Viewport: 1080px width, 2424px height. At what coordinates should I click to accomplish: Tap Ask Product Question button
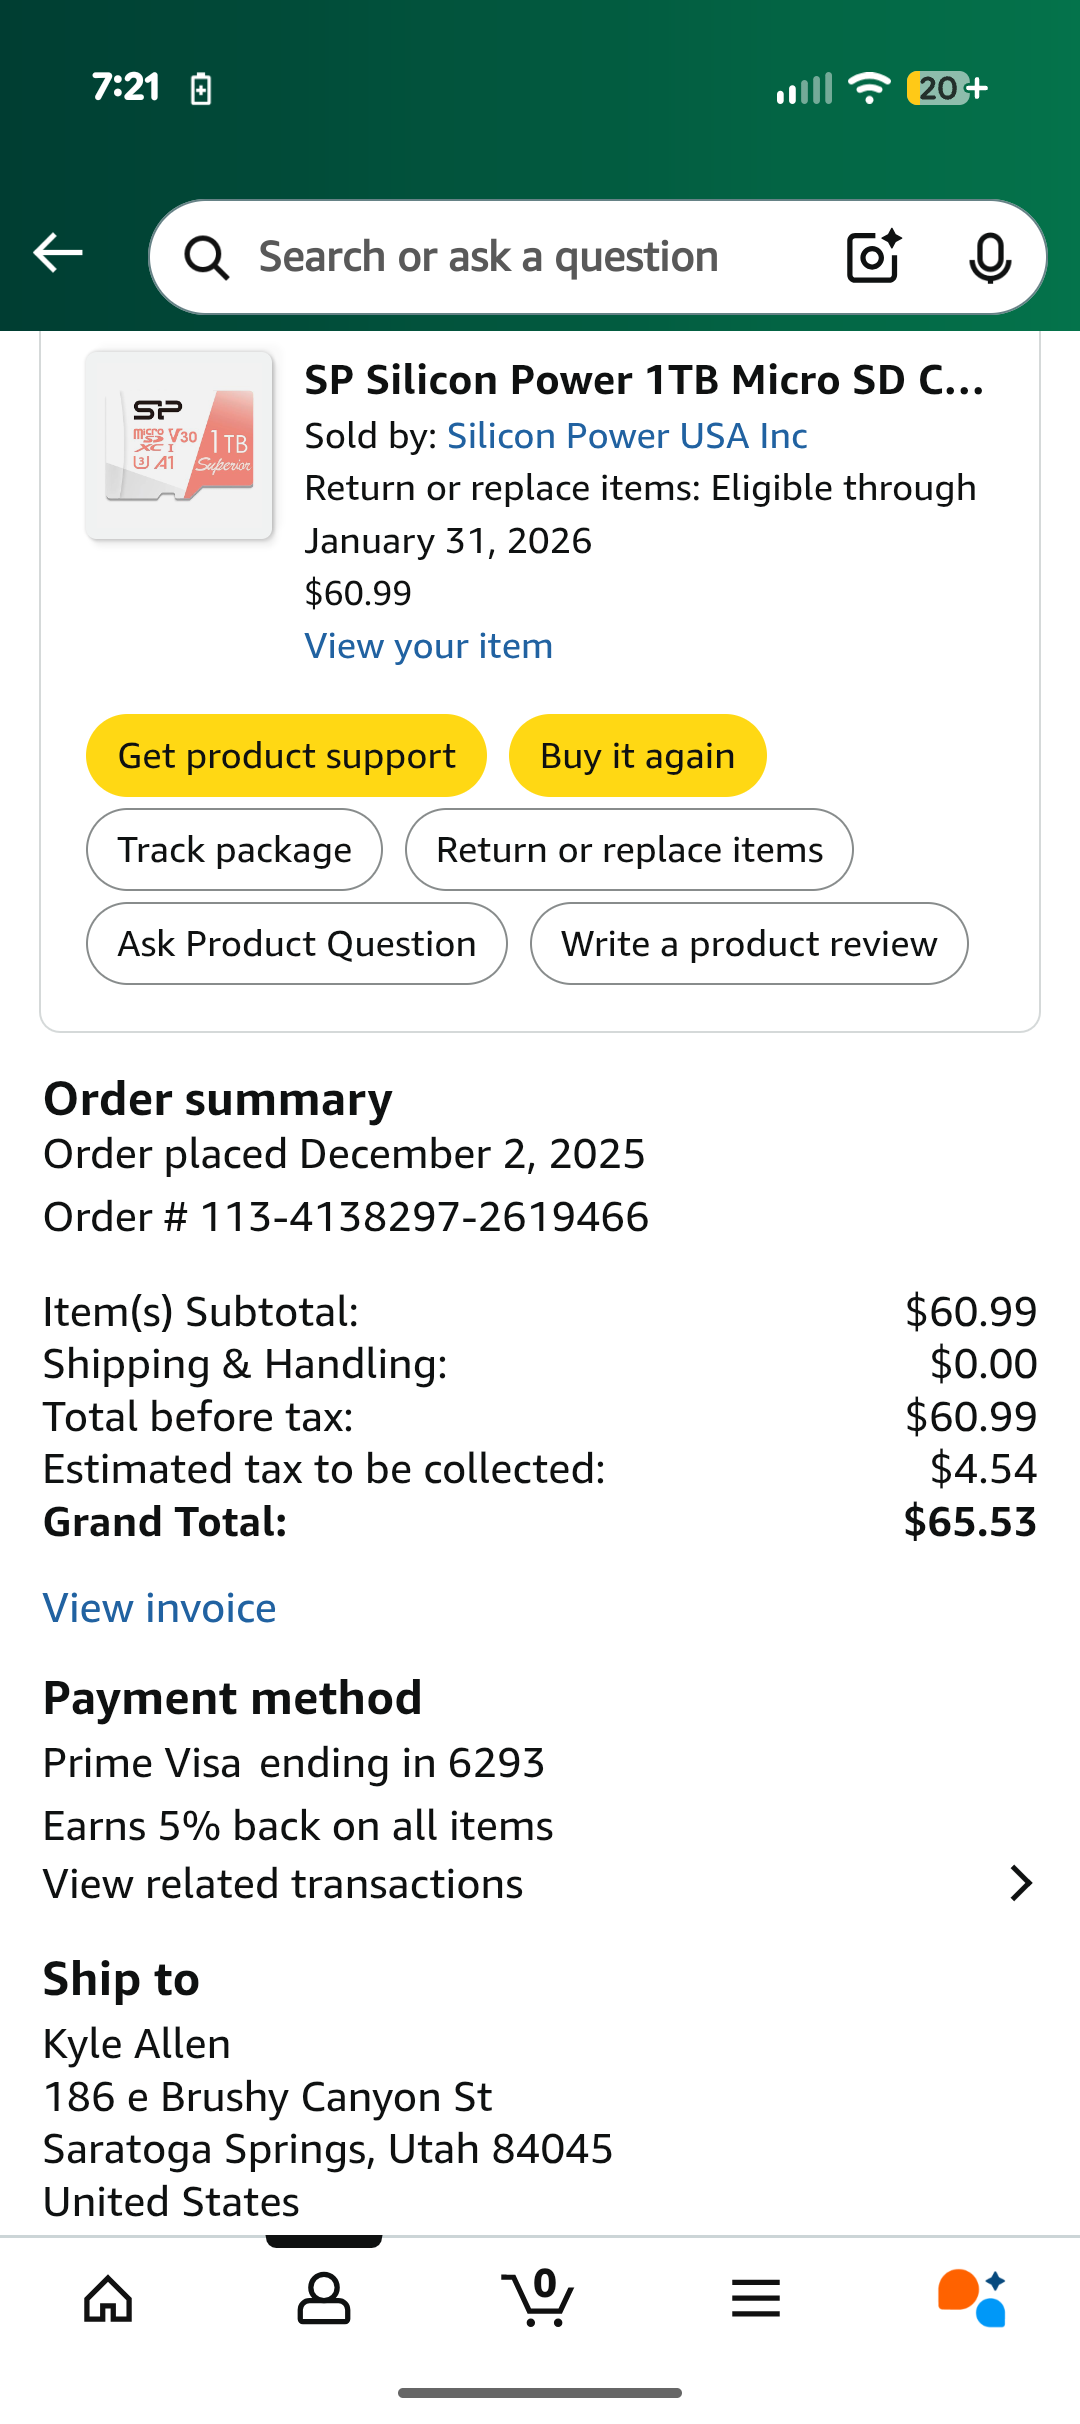click(296, 944)
